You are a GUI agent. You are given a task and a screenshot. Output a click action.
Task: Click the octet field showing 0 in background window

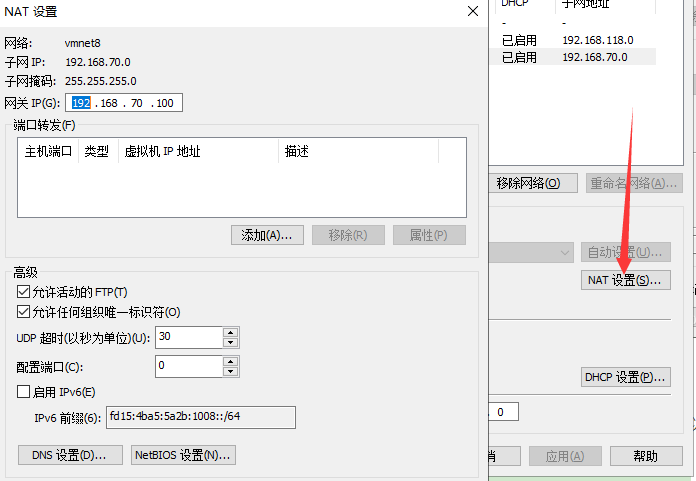pos(503,412)
